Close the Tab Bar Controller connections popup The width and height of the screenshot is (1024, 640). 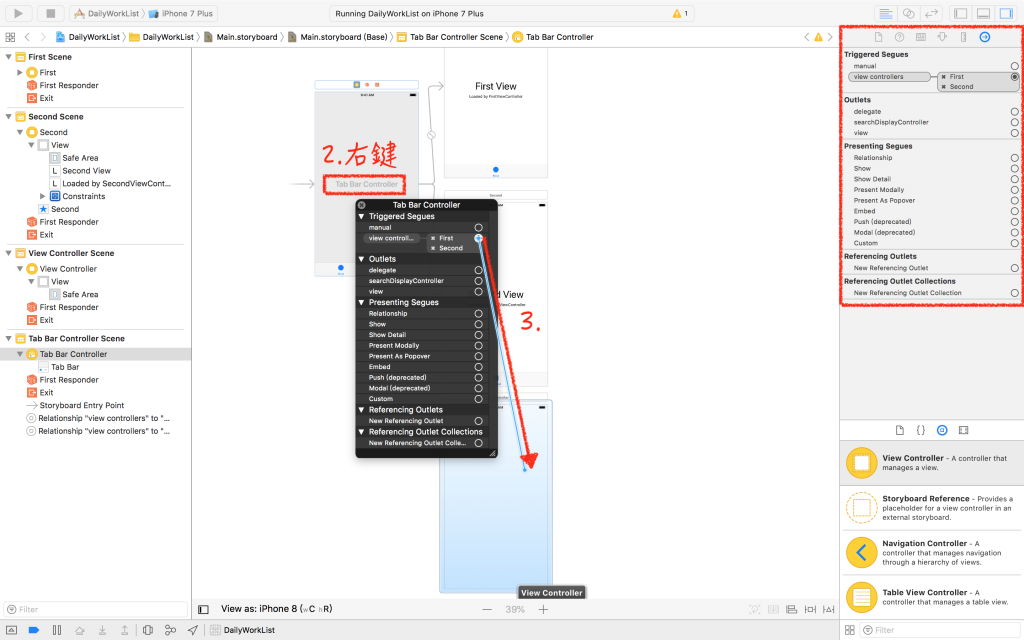[361, 205]
